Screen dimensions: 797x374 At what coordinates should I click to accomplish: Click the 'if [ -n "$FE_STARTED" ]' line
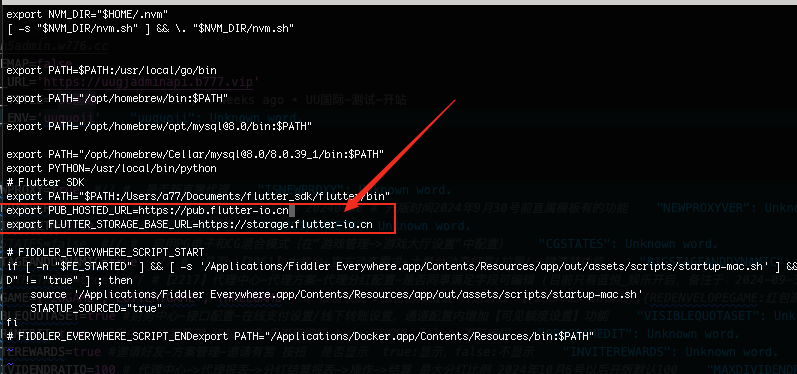(x=402, y=266)
